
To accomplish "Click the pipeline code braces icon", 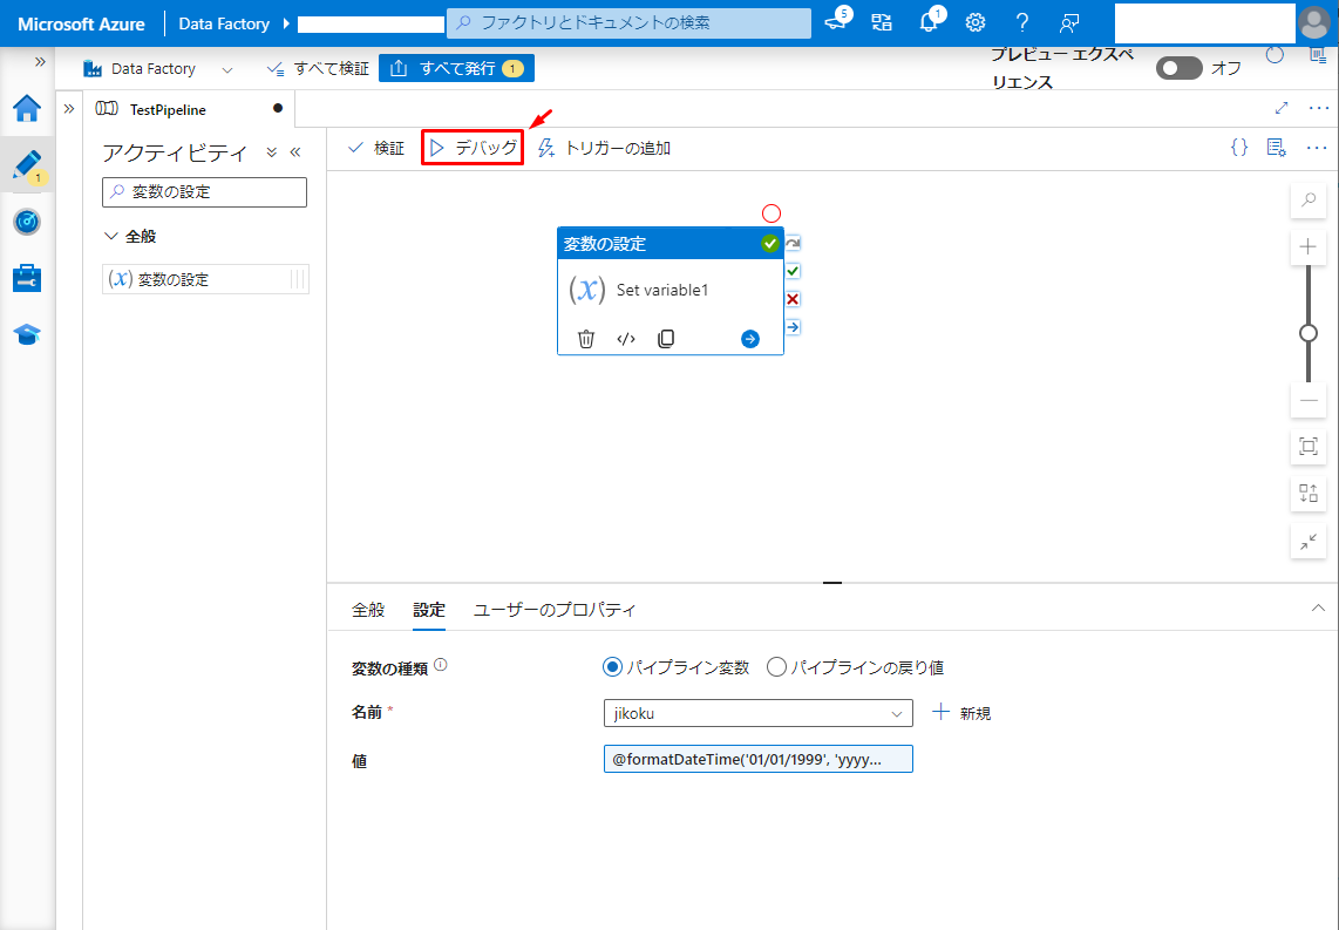I will [x=1239, y=148].
